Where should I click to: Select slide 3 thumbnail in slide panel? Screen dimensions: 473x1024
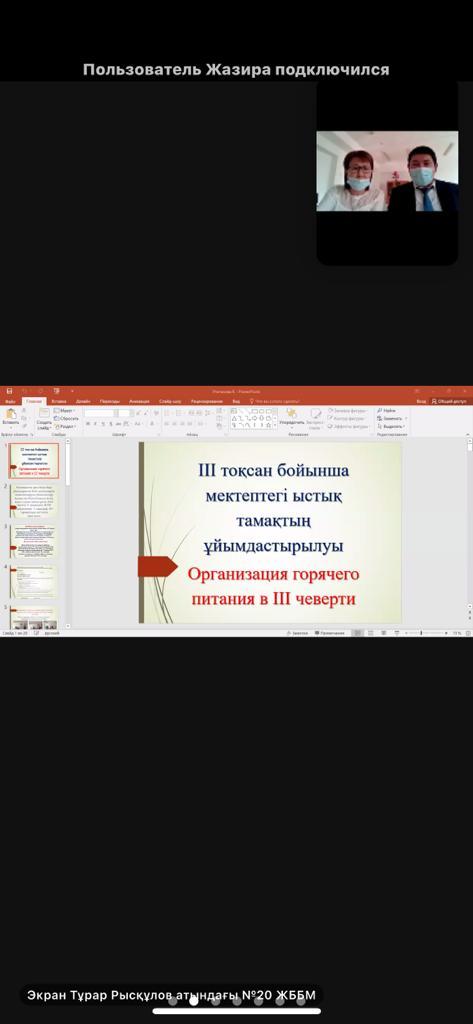[x=33, y=541]
